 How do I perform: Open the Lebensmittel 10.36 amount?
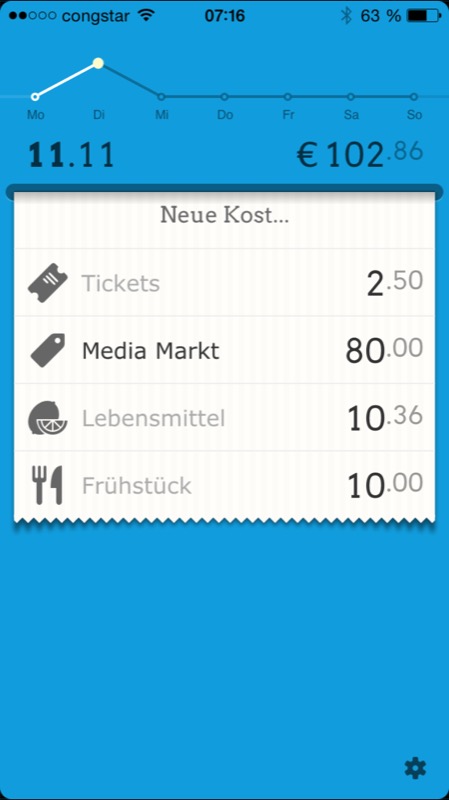[x=385, y=417]
